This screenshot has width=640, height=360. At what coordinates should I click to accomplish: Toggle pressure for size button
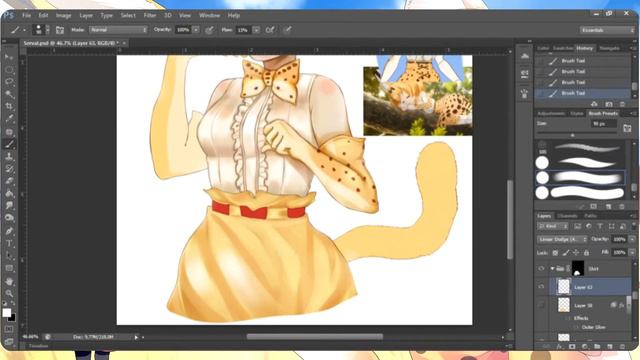click(288, 30)
